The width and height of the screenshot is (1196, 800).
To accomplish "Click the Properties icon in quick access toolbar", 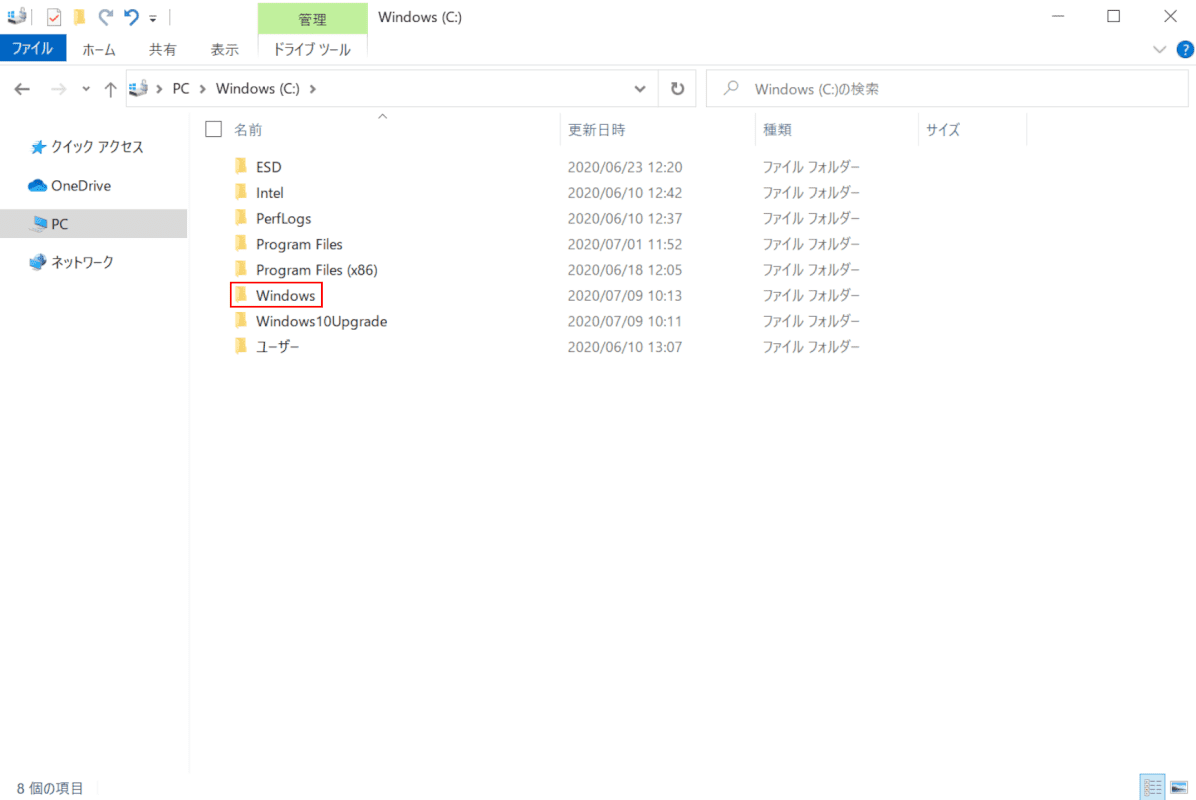I will pyautogui.click(x=53, y=17).
